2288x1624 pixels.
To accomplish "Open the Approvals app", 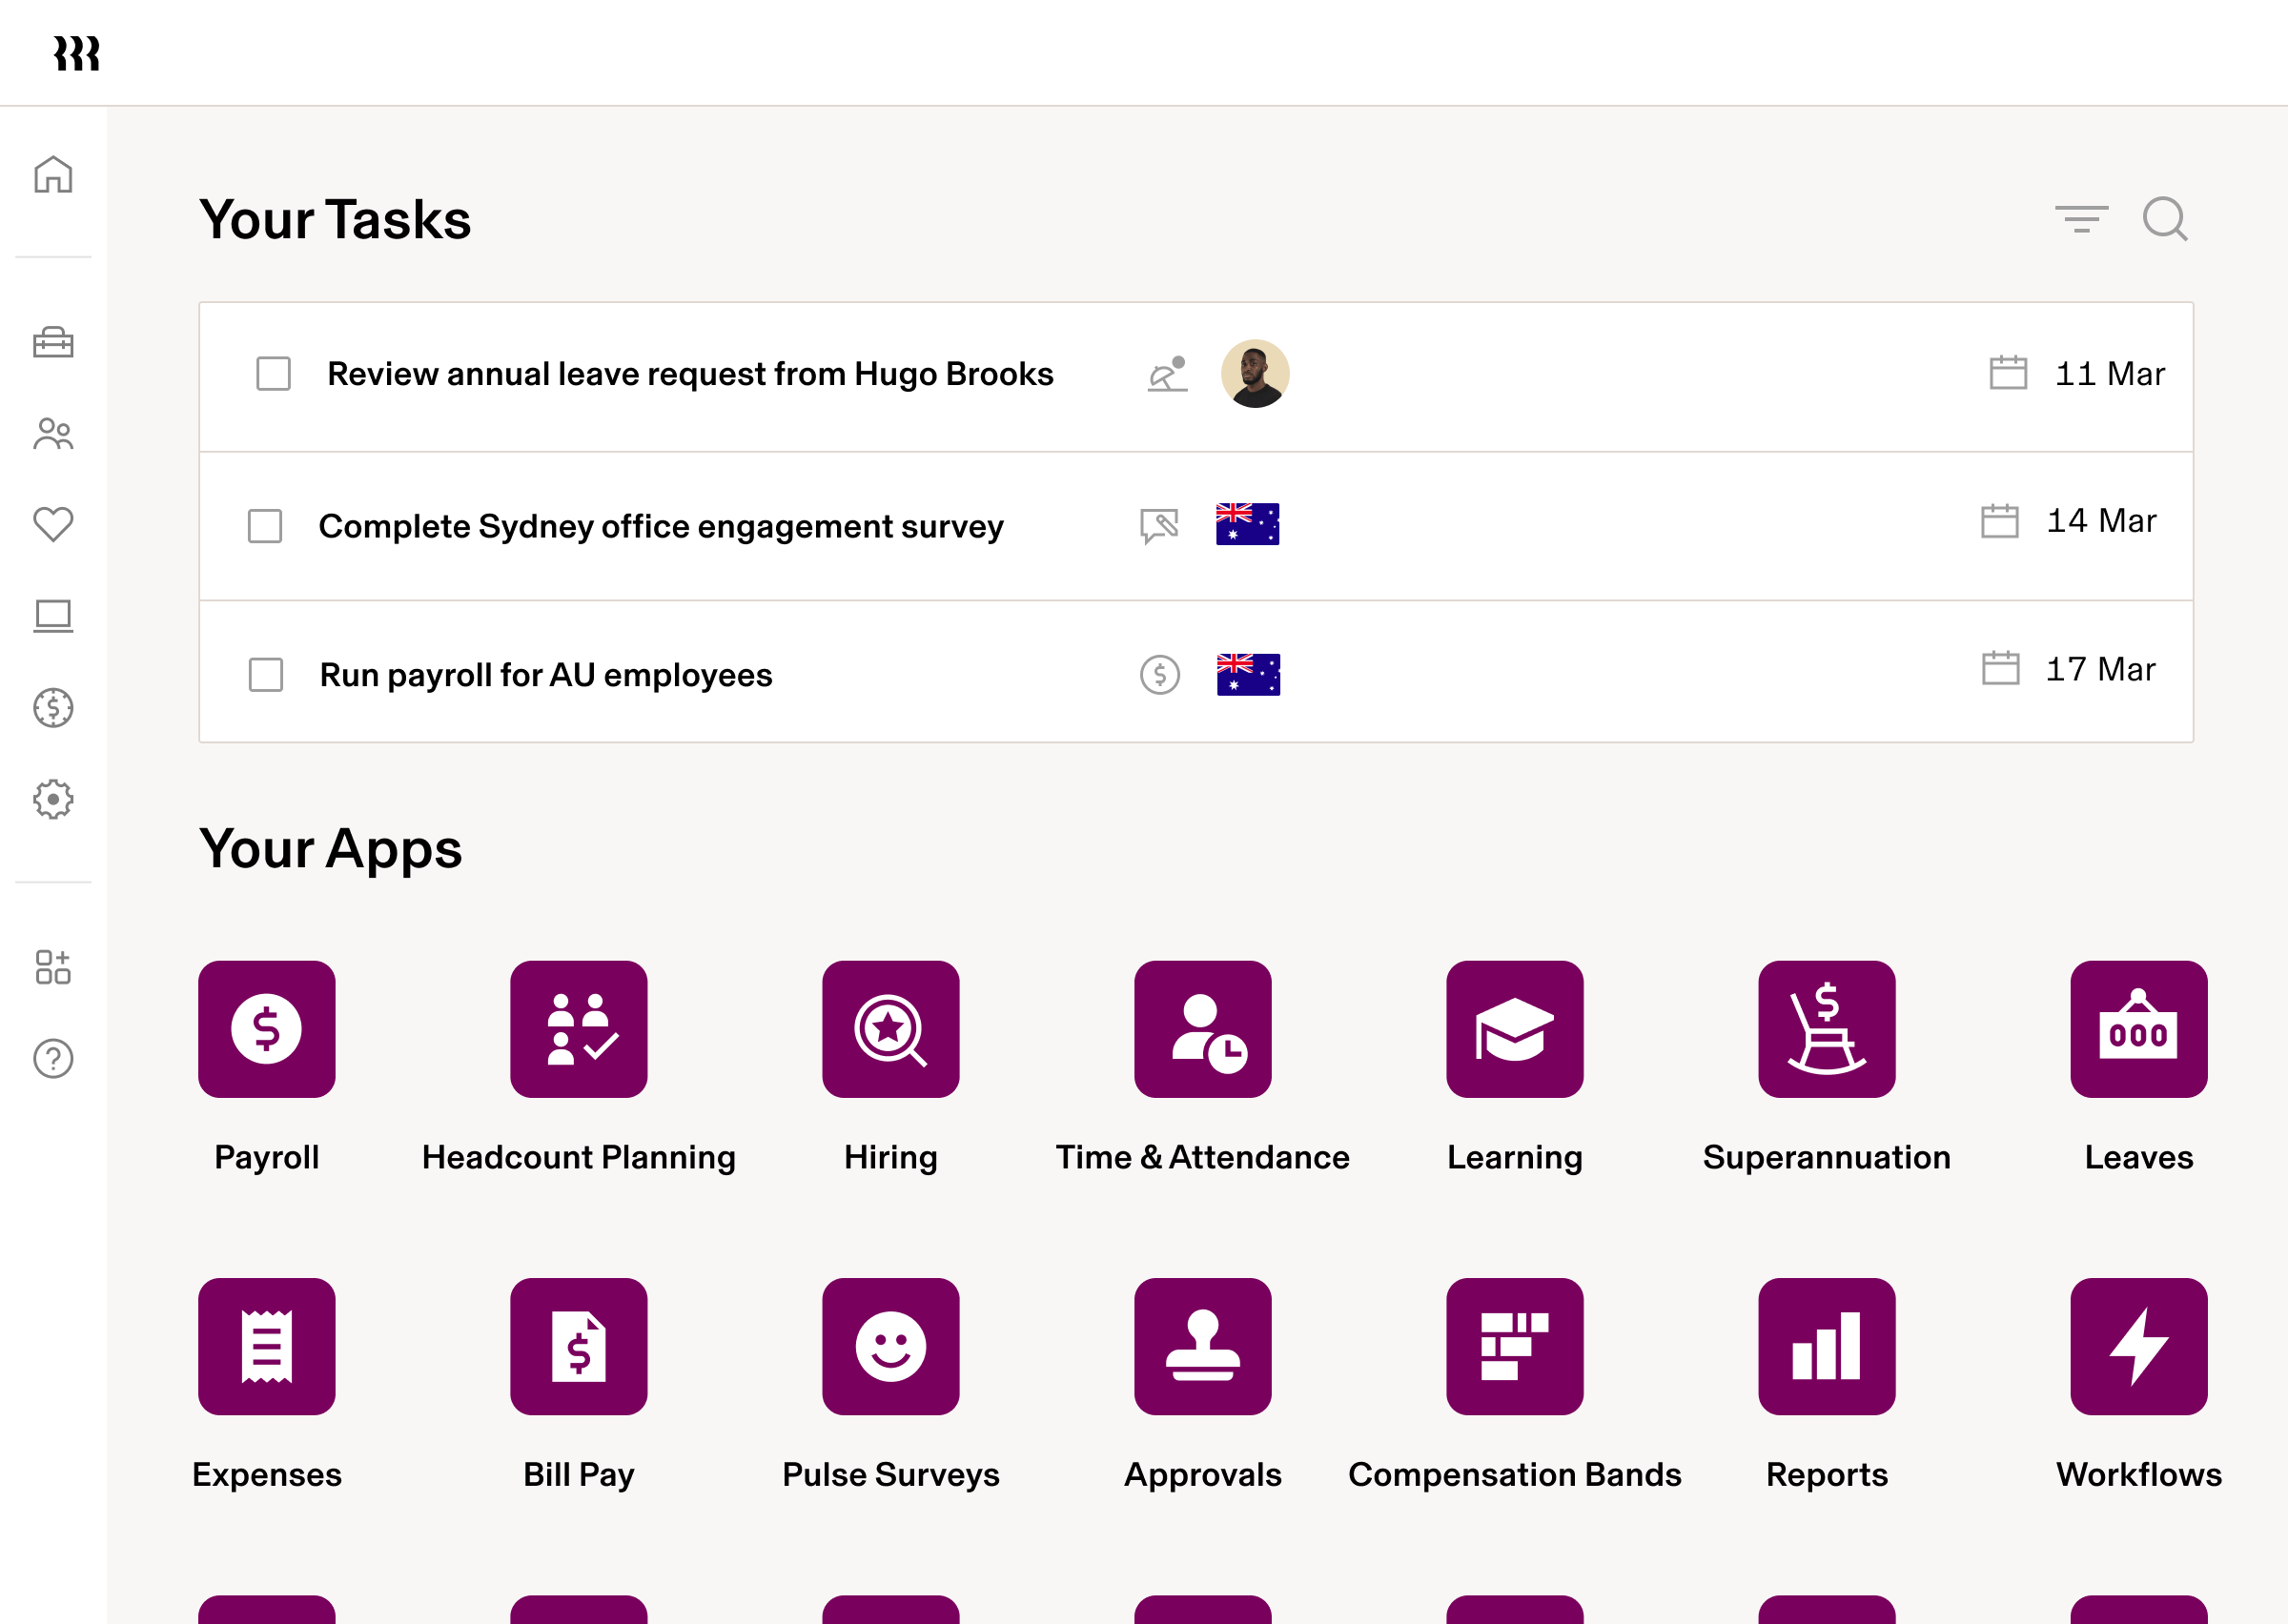I will [x=1203, y=1346].
